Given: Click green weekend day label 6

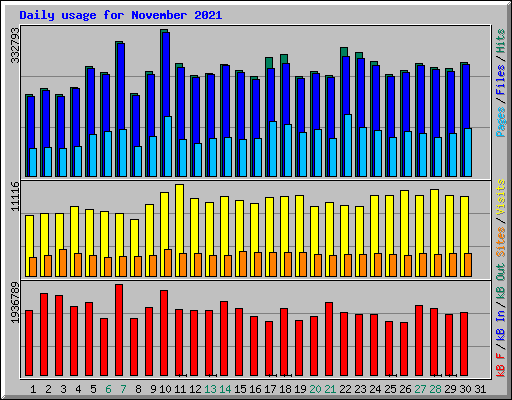Looking at the screenshot, I should pyautogui.click(x=108, y=389).
